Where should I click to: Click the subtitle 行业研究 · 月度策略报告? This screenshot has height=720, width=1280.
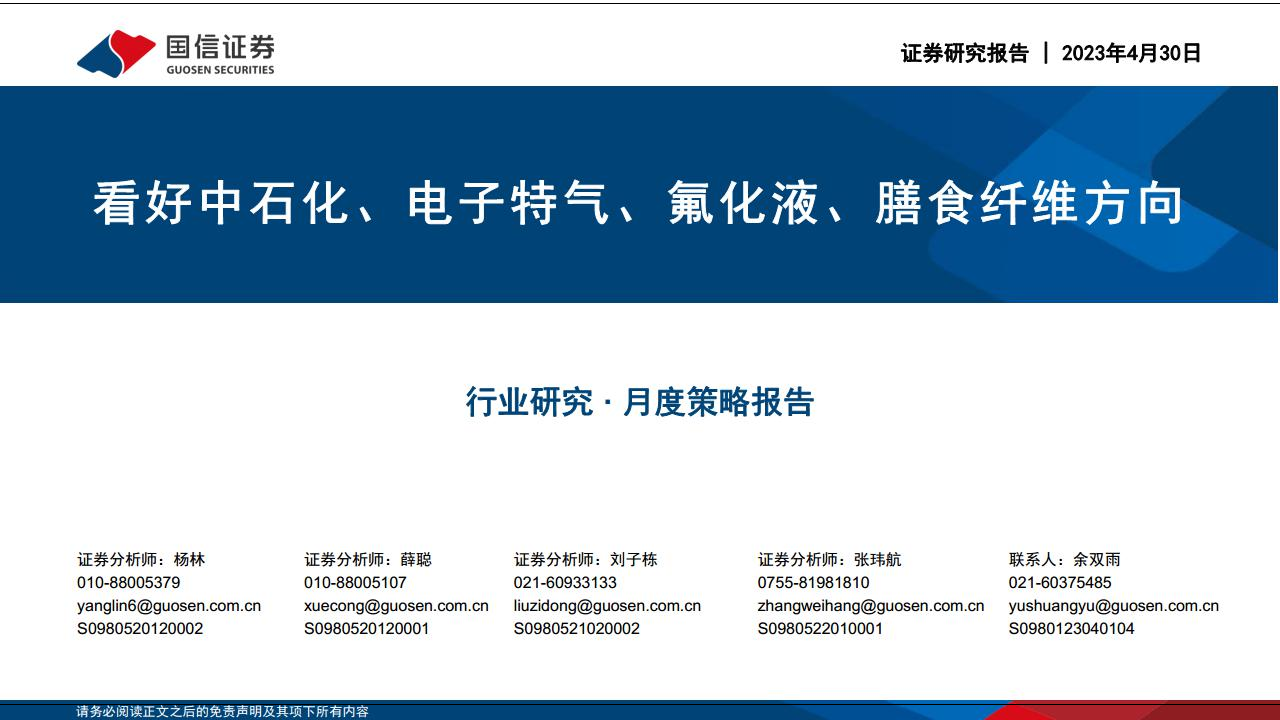[x=640, y=402]
